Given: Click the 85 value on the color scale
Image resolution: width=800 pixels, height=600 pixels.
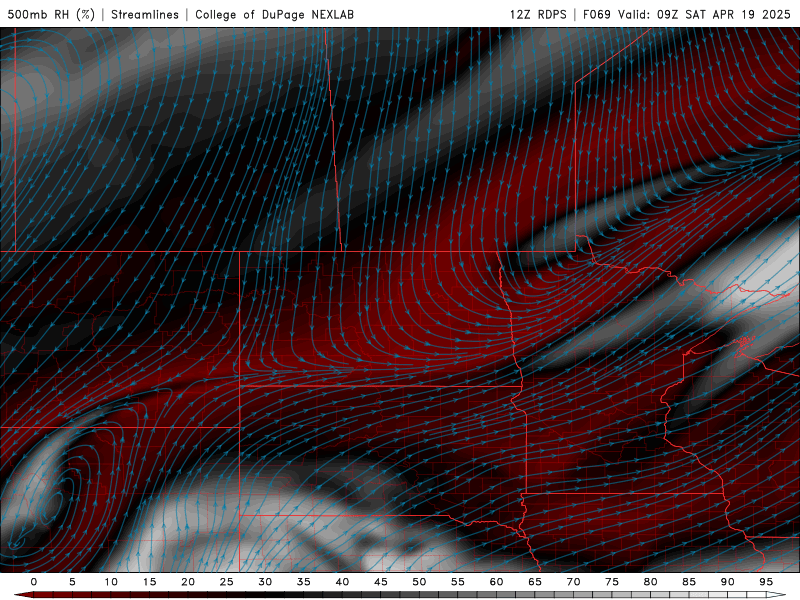Looking at the screenshot, I should point(689,582).
